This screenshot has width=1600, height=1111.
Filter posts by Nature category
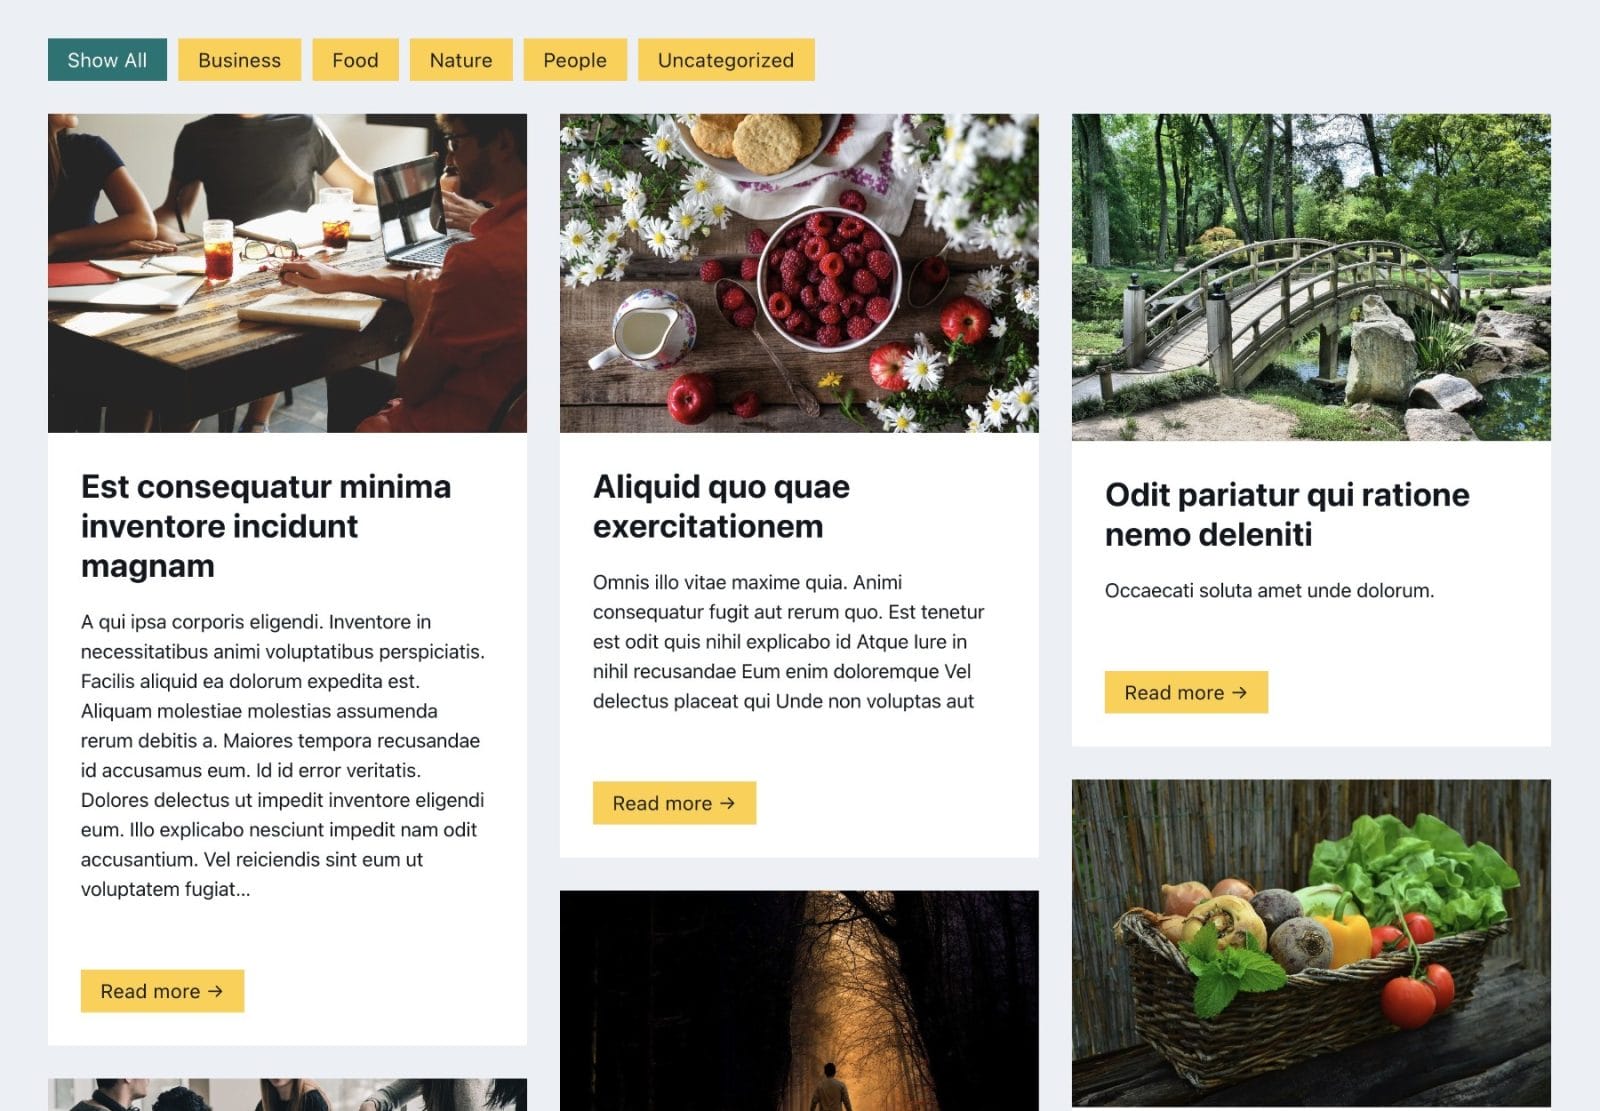pyautogui.click(x=461, y=60)
